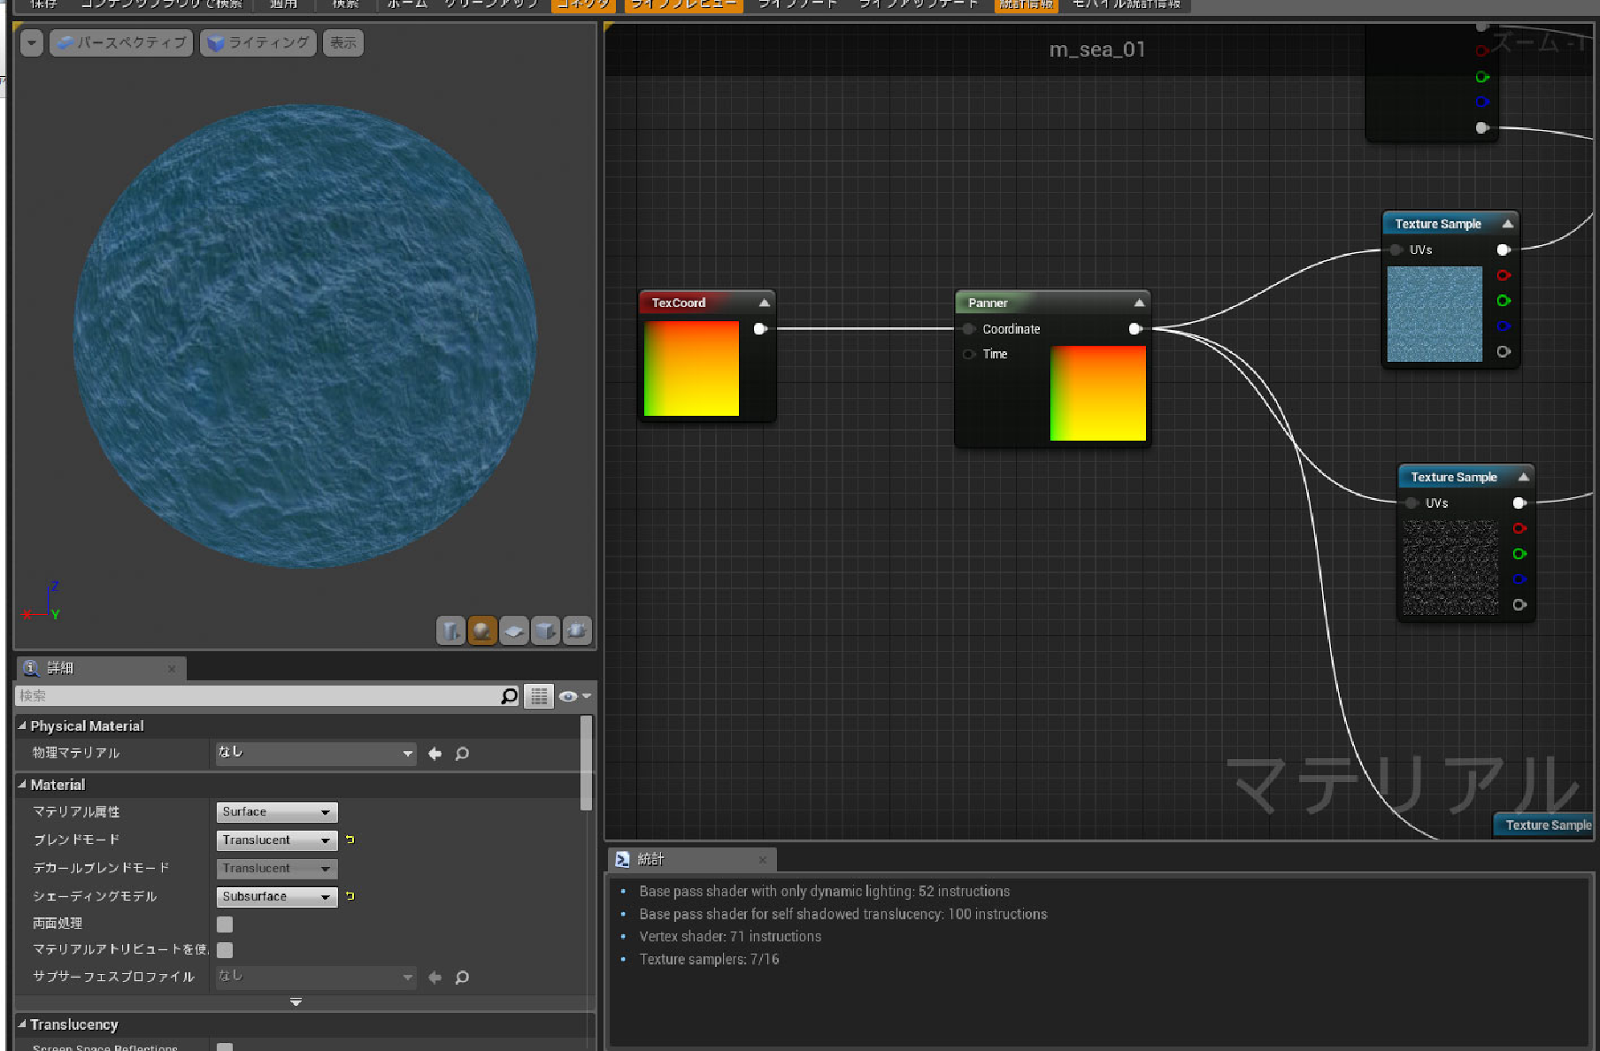1600x1051 pixels.
Task: Select the cylinder preview mesh icon
Action: pos(450,631)
